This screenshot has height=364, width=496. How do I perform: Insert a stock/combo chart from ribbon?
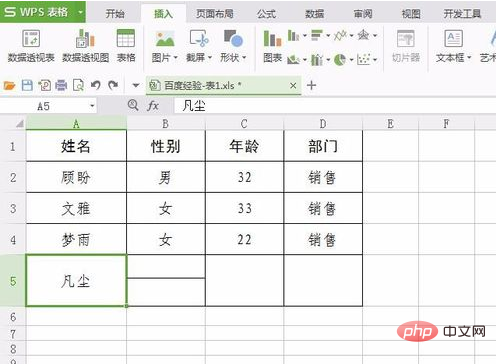pos(317,60)
